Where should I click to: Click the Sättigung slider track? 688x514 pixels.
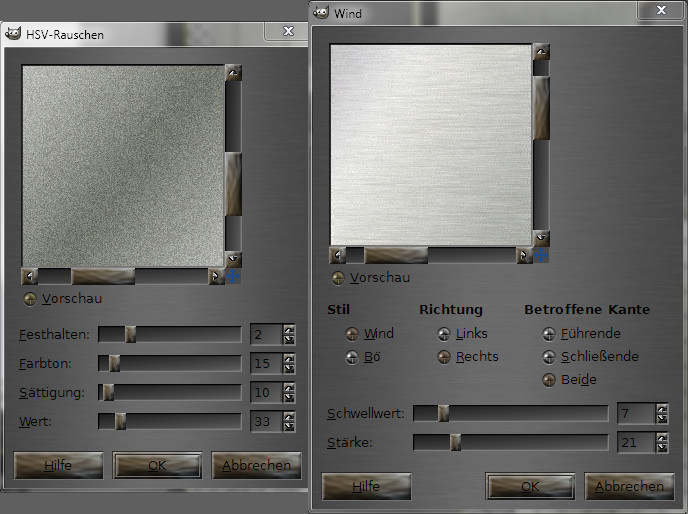[170, 392]
